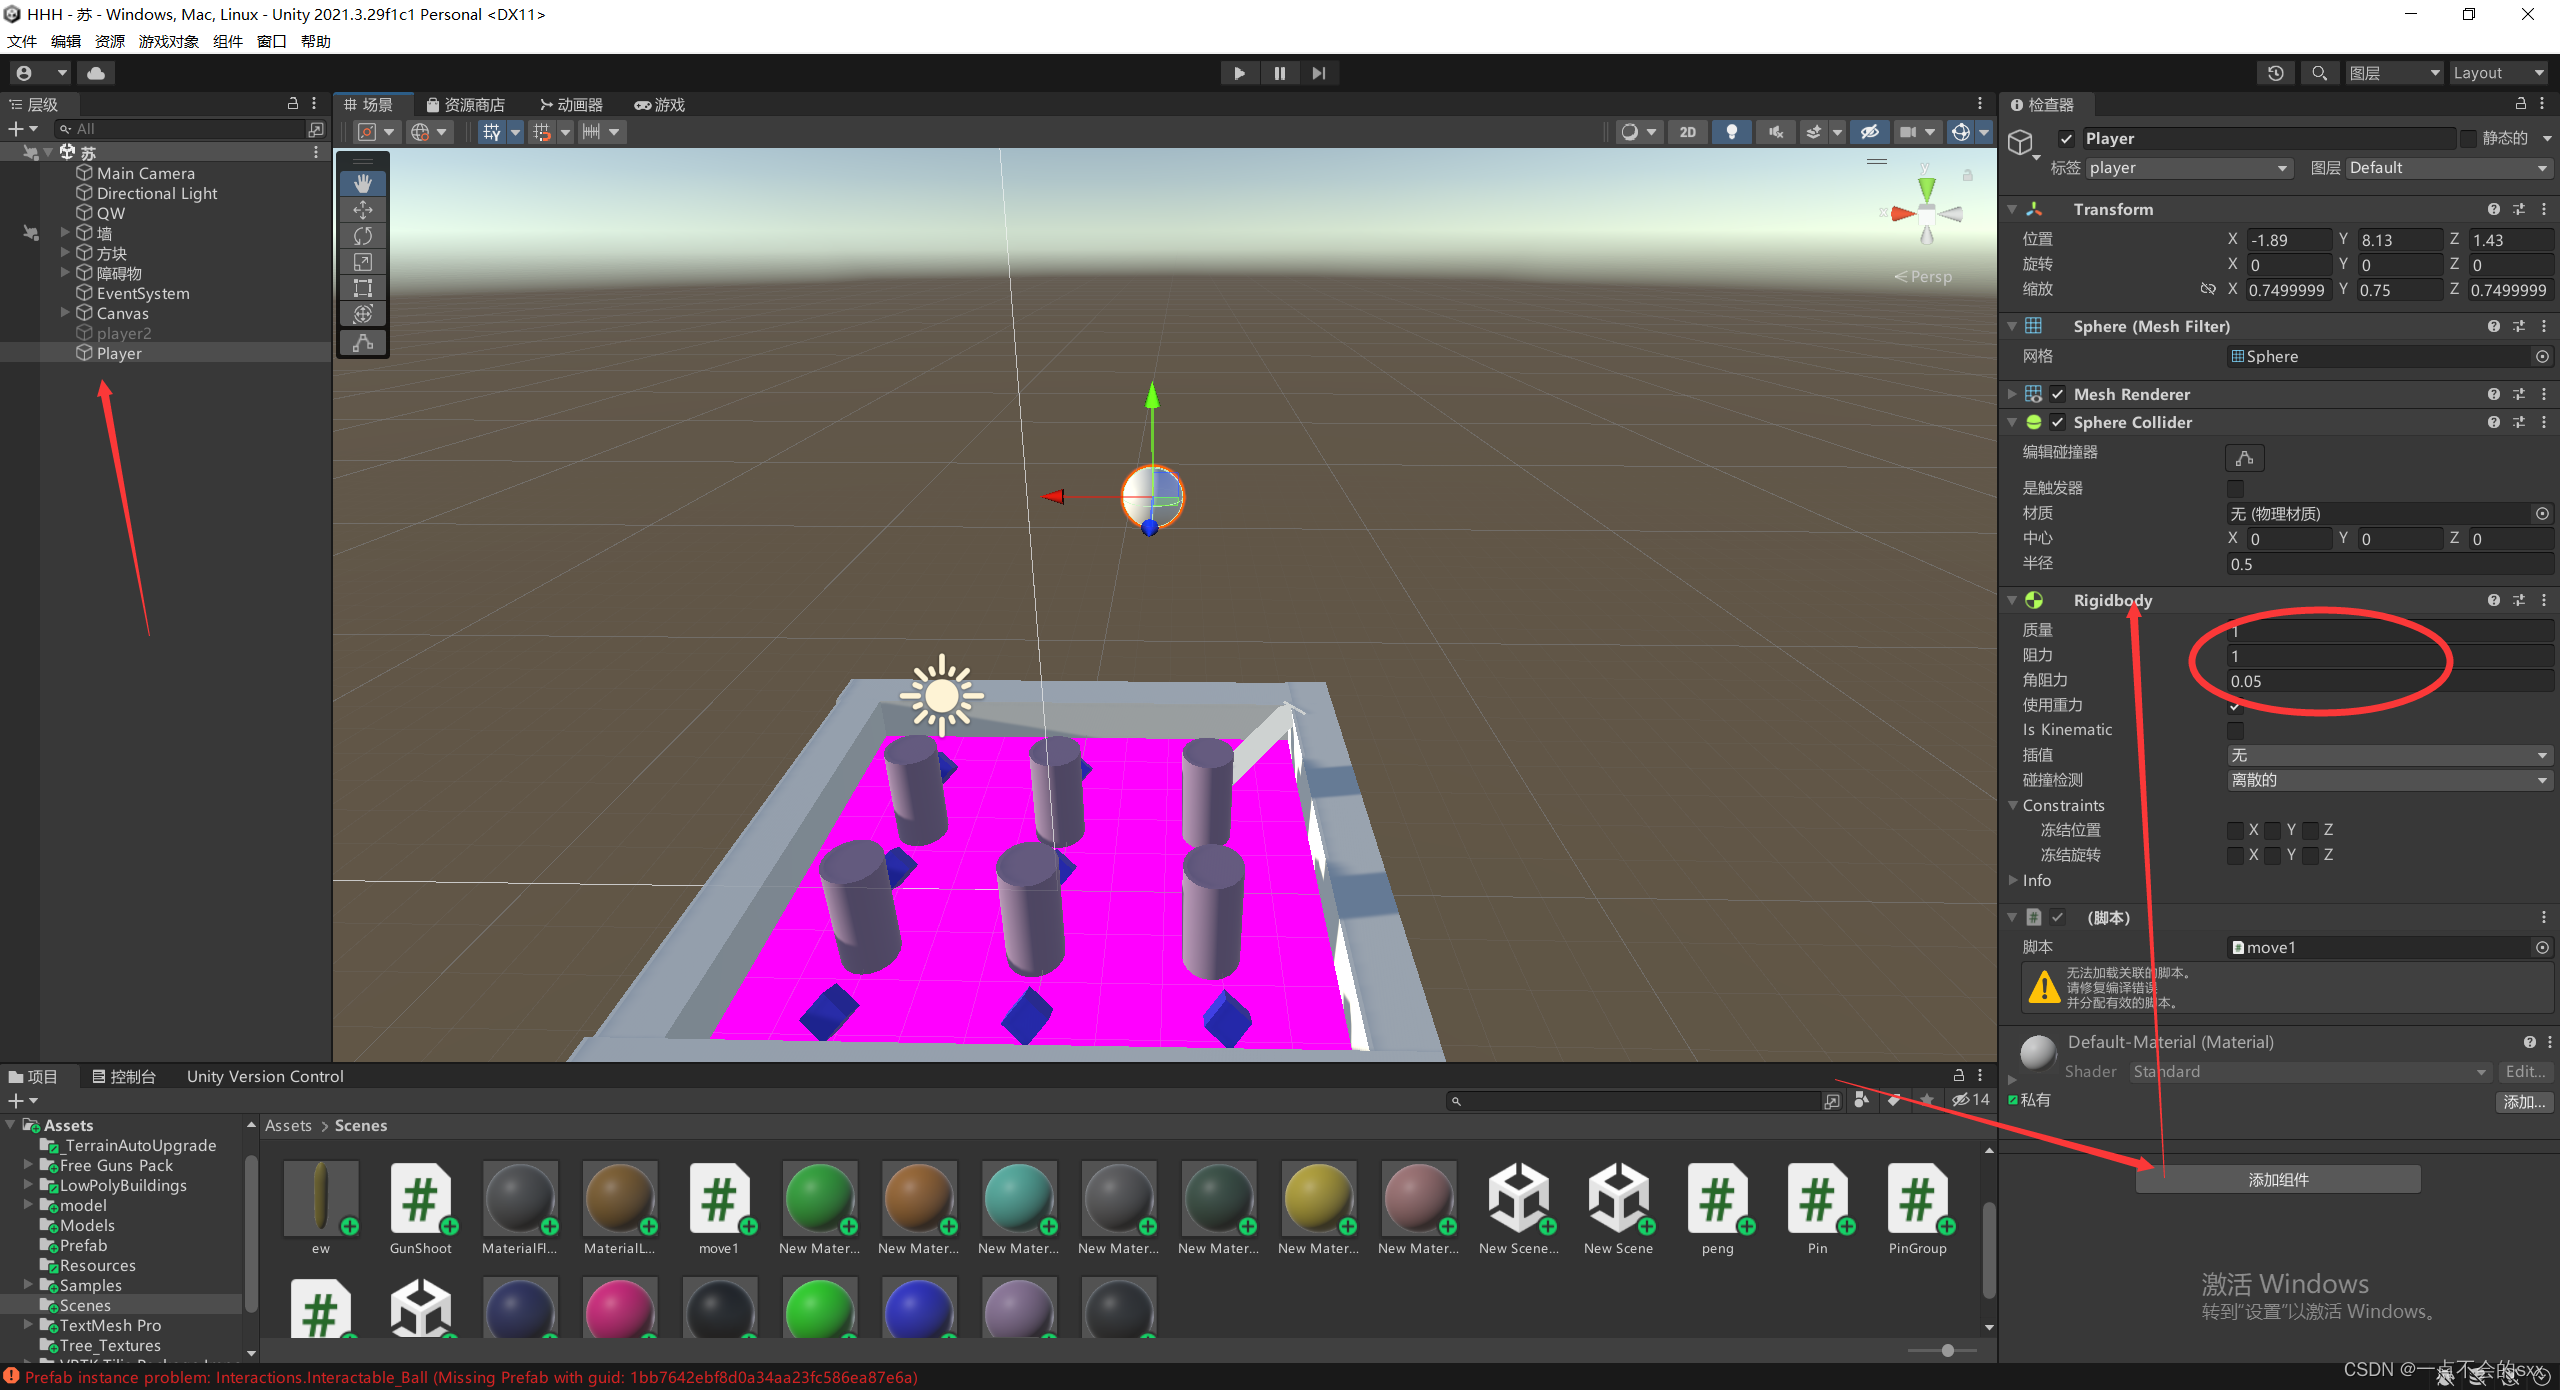Click the 编辑碰撞器 edit collider icon
This screenshot has height=1390, width=2560.
click(2244, 457)
